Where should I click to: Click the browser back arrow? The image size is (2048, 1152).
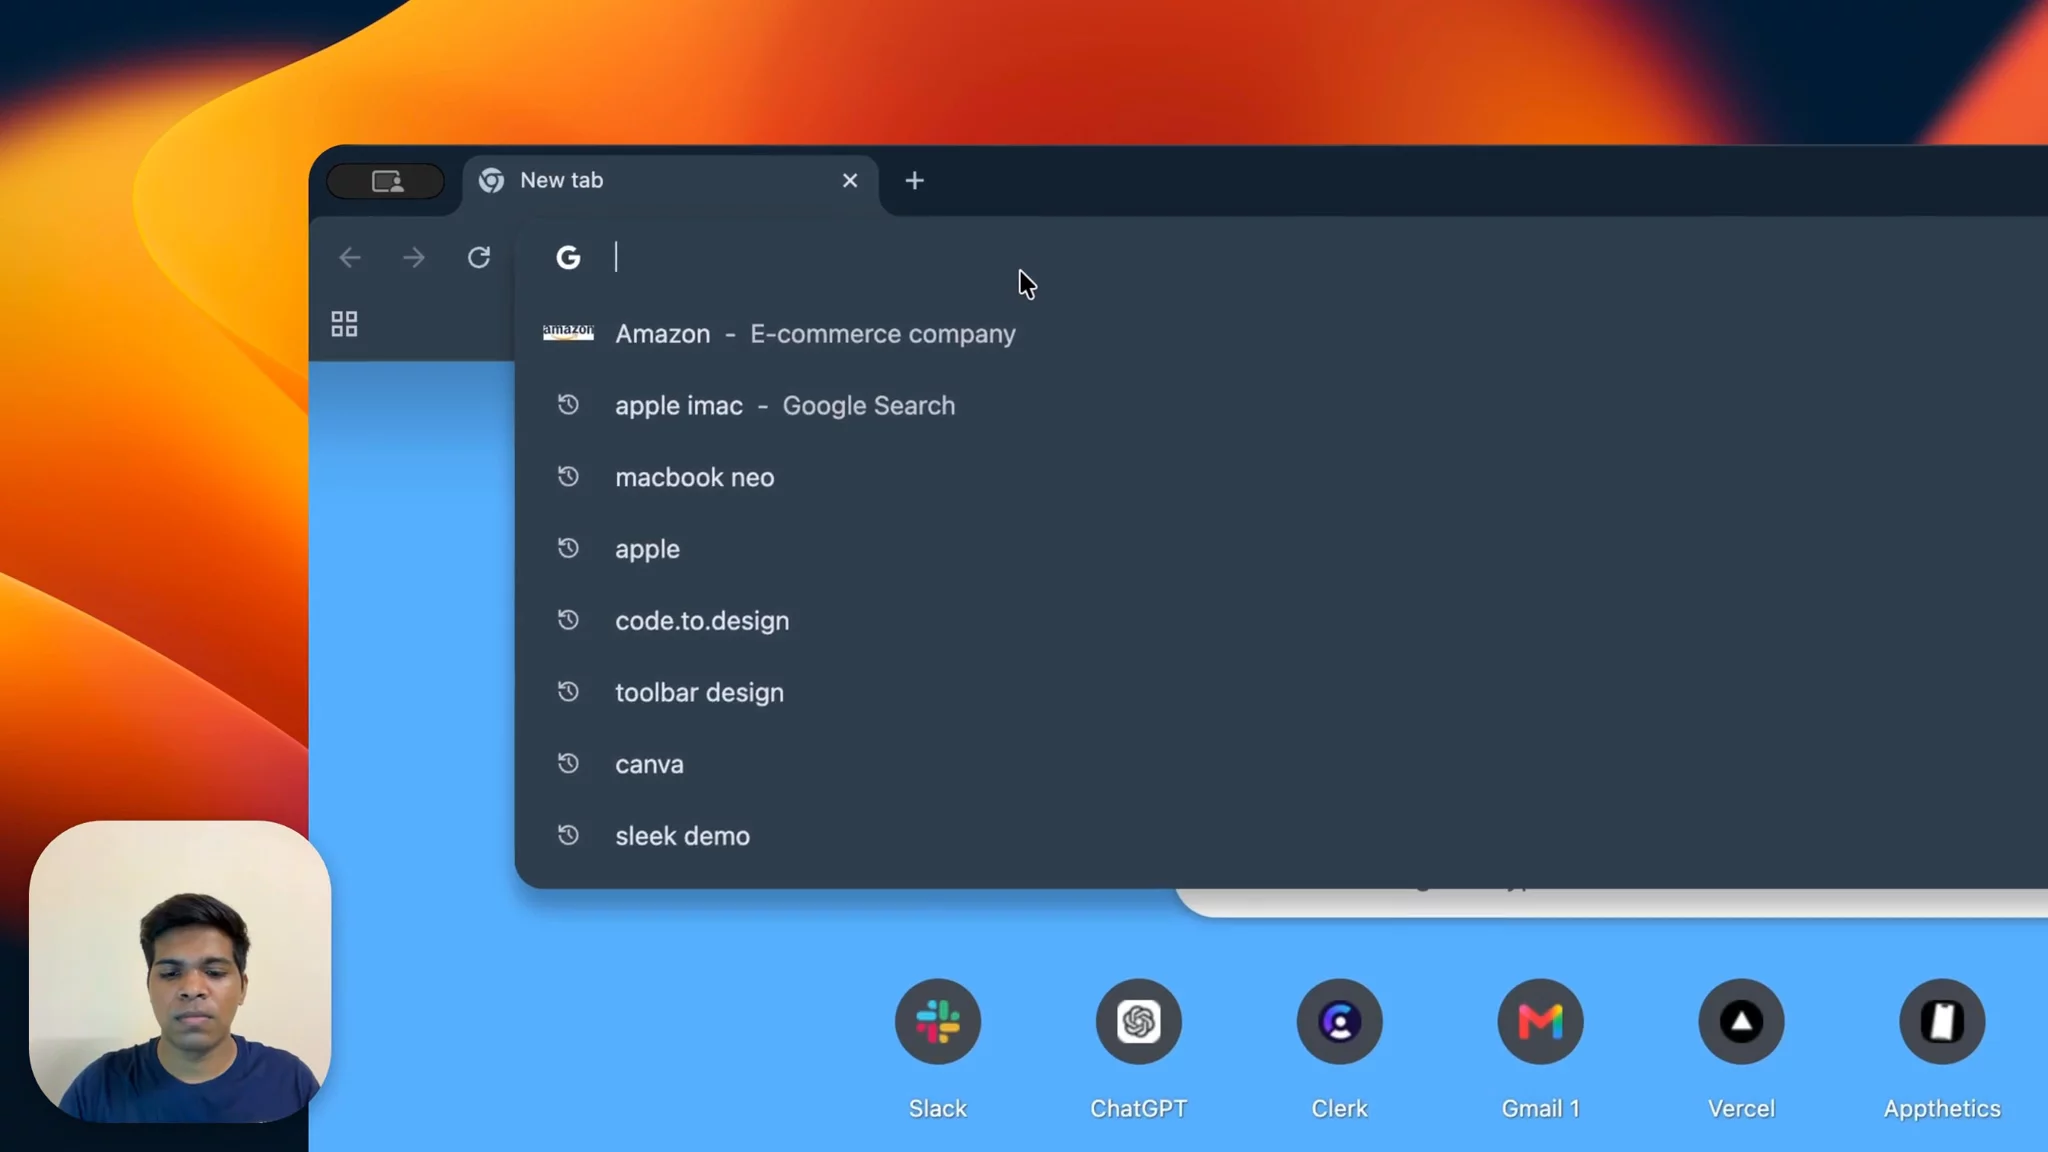click(x=350, y=258)
